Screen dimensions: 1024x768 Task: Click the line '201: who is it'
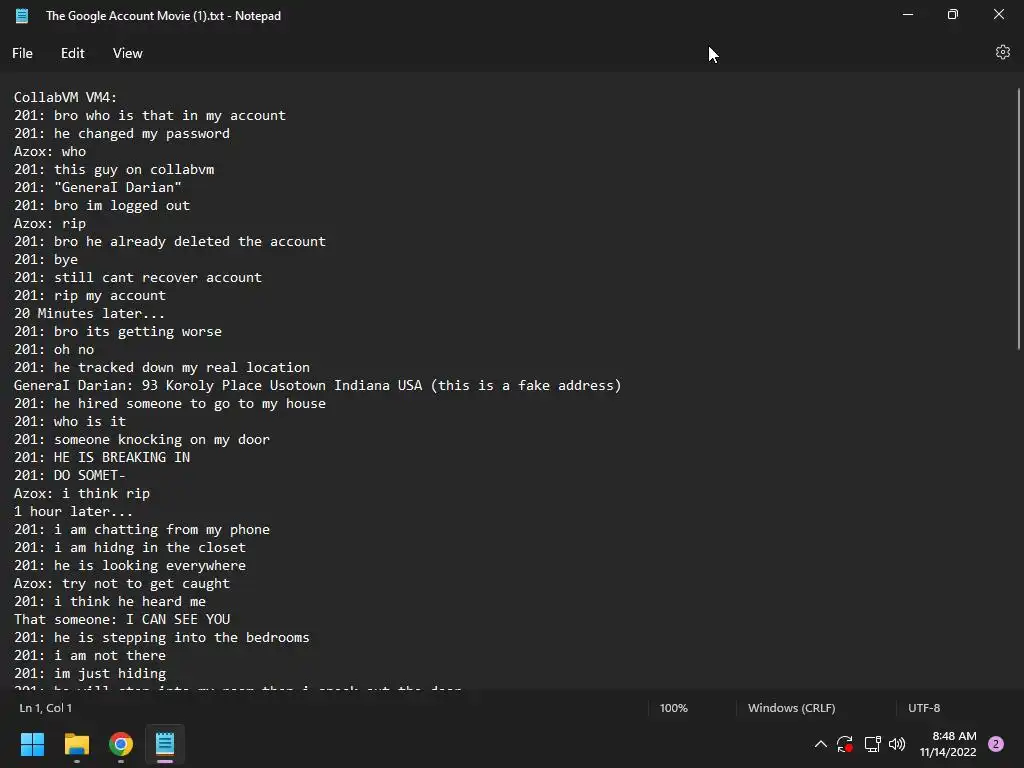[x=70, y=421]
